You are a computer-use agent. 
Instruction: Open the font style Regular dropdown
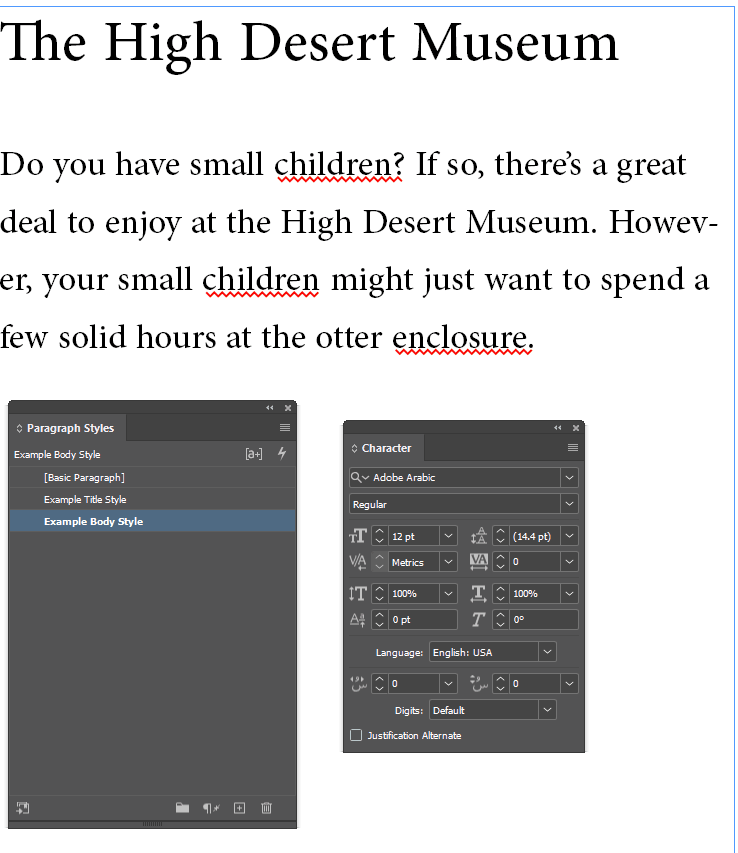click(x=569, y=504)
